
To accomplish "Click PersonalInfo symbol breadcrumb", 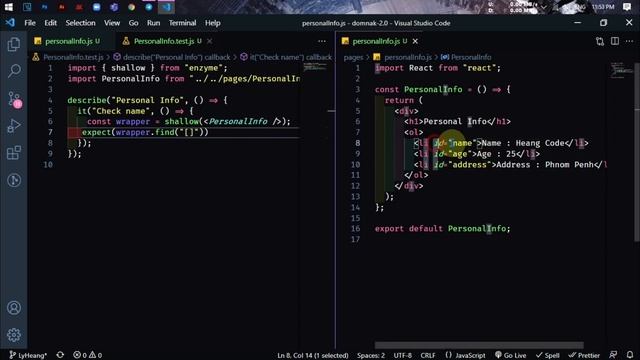I will click(466, 57).
